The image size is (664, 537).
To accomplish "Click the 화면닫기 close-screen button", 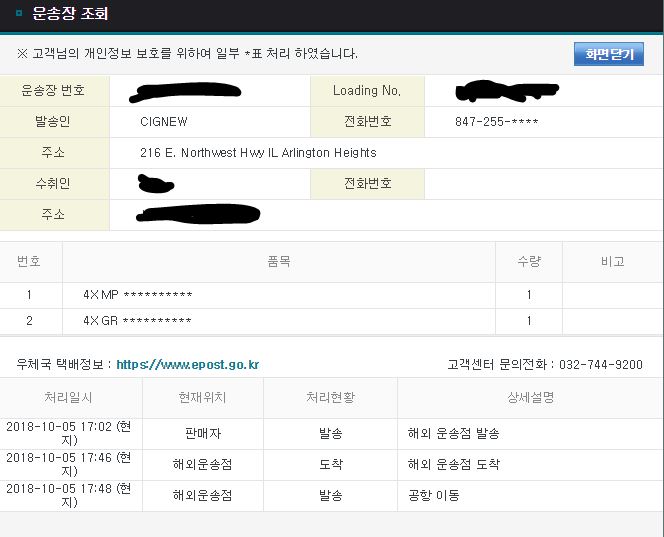I will pyautogui.click(x=608, y=54).
